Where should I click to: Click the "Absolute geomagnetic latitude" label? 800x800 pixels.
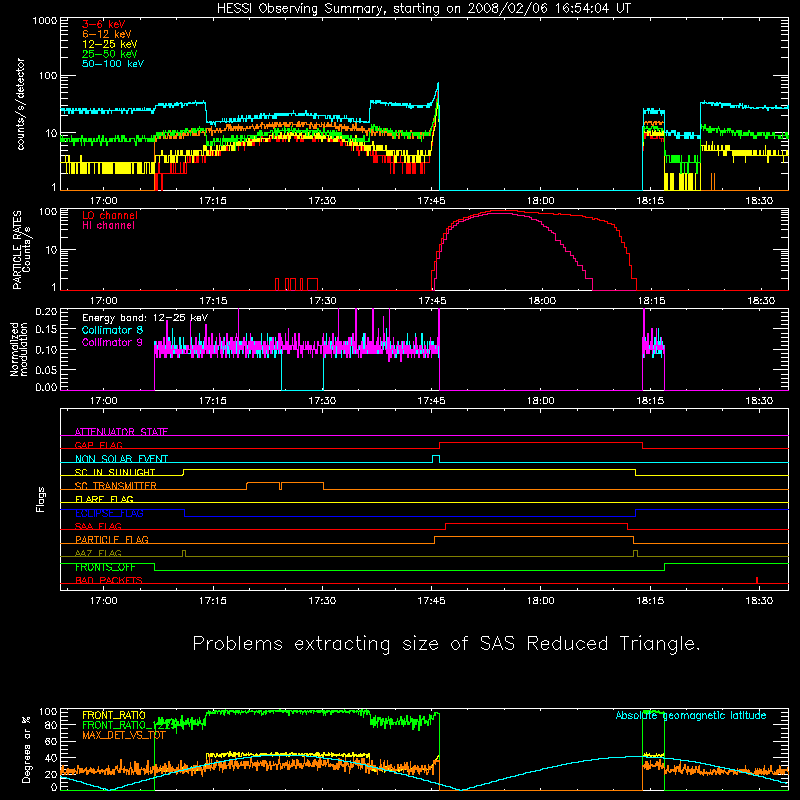click(x=691, y=715)
